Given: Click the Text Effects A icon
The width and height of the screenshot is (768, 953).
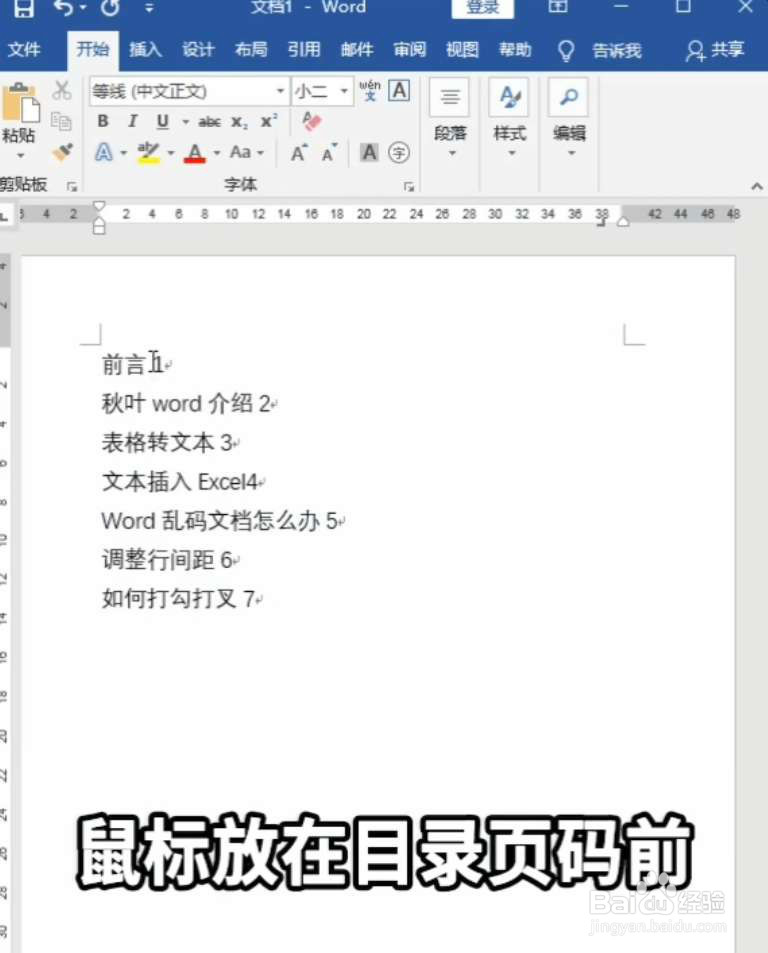Looking at the screenshot, I should [x=104, y=152].
